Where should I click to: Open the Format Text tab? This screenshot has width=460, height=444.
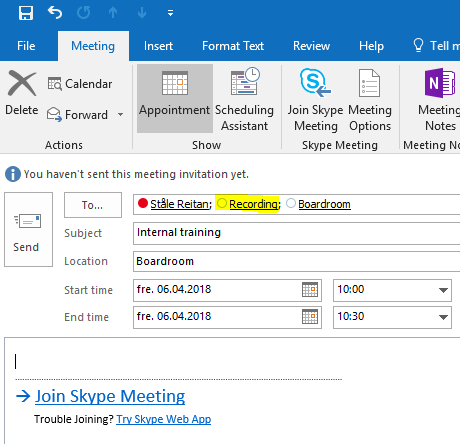[233, 46]
